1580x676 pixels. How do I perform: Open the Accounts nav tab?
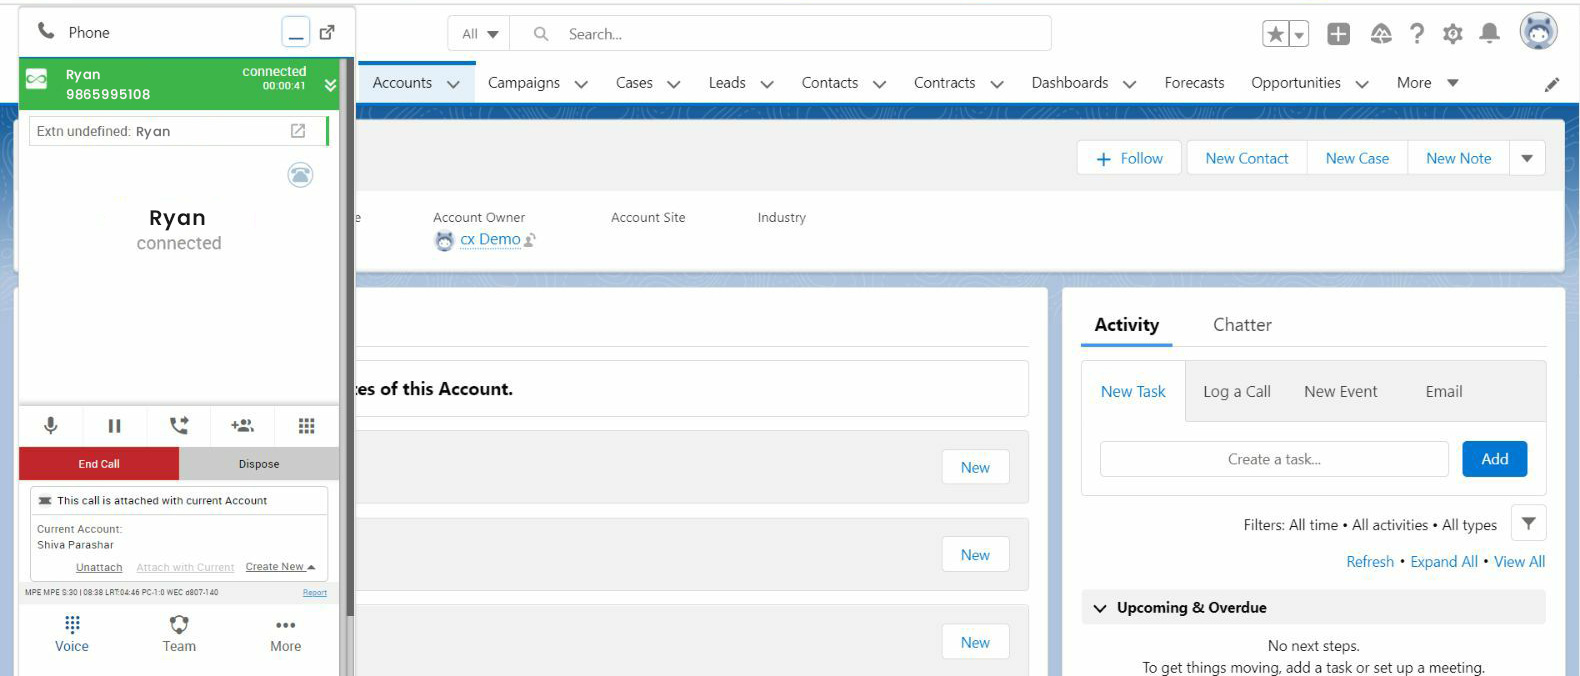click(402, 83)
